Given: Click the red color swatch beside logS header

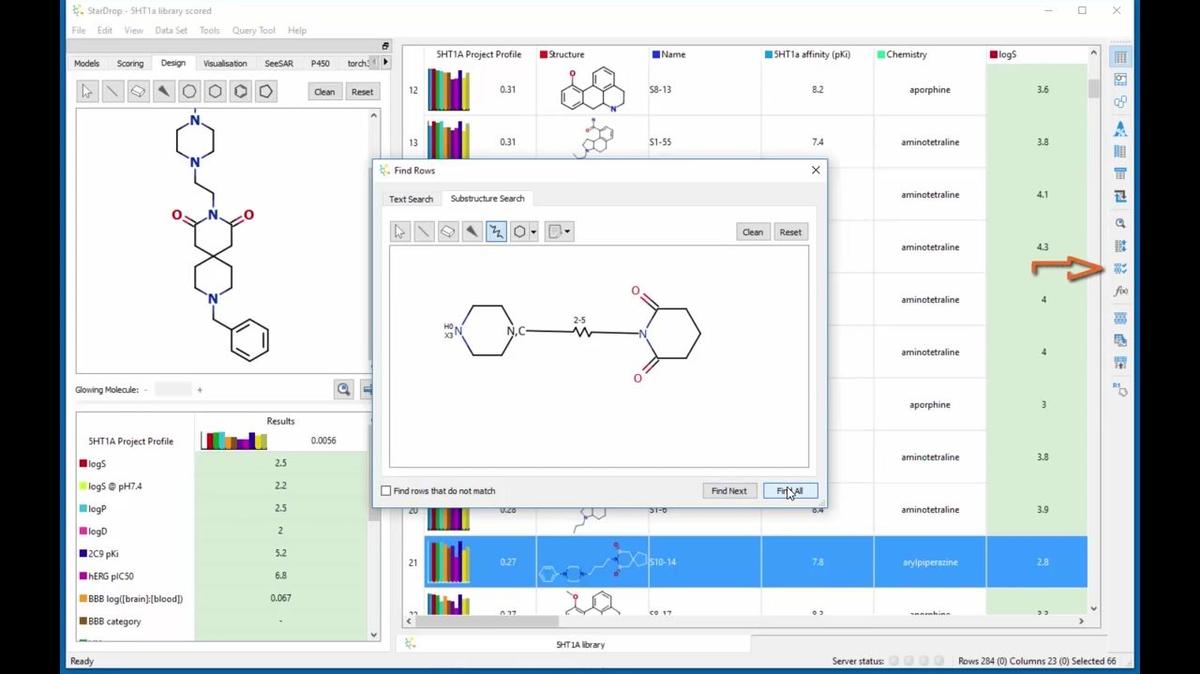Looking at the screenshot, I should click(995, 55).
